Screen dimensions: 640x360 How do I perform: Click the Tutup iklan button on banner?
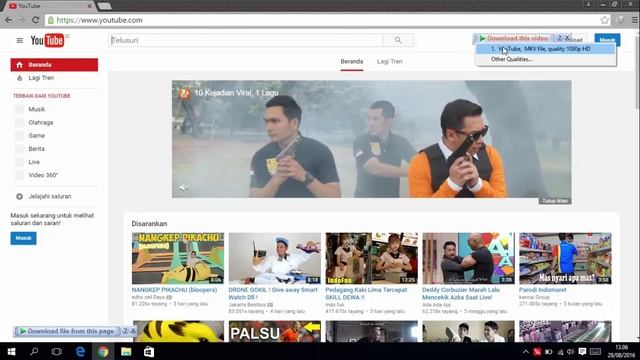tap(555, 201)
